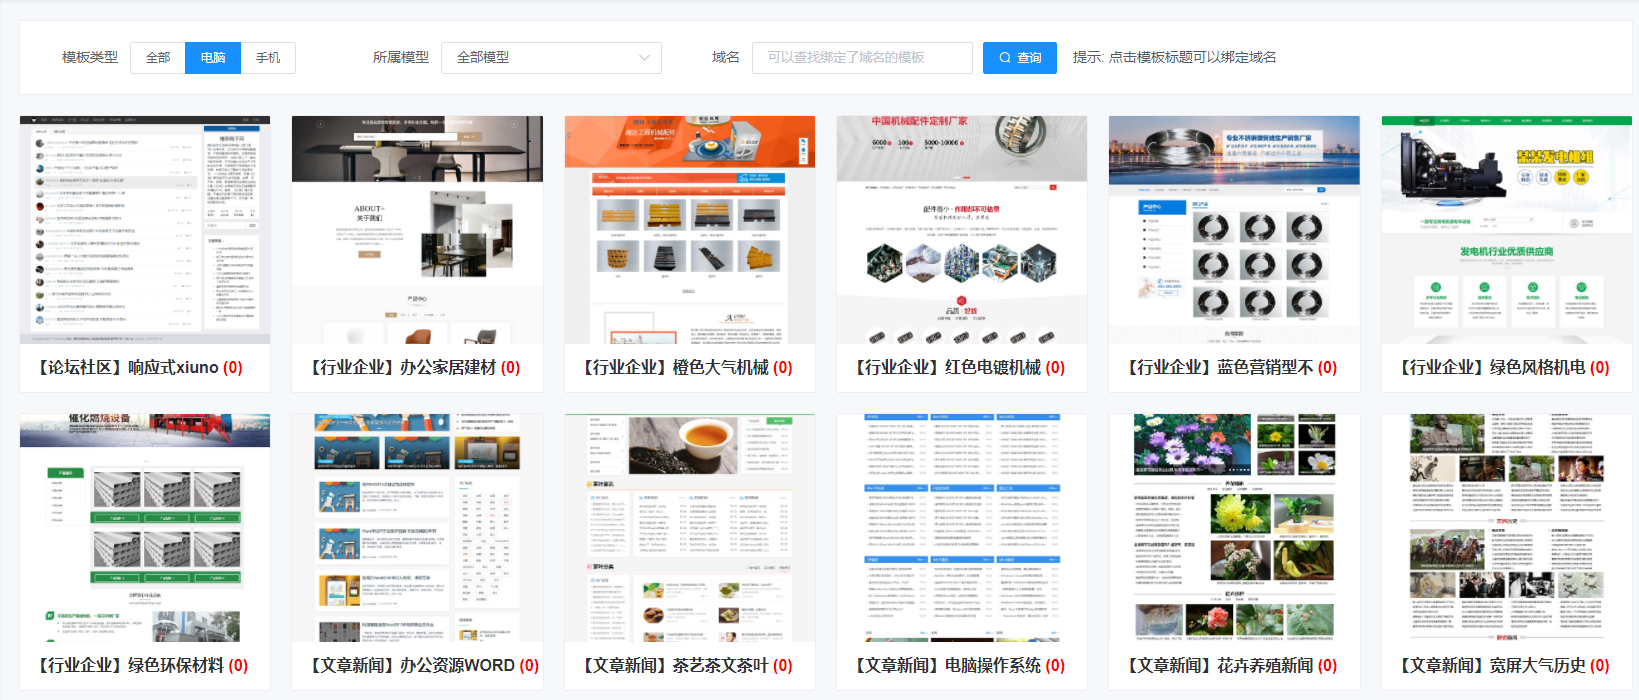Click the chevron arrow in the 全部模型 dropdown
1639x700 pixels.
coord(644,58)
